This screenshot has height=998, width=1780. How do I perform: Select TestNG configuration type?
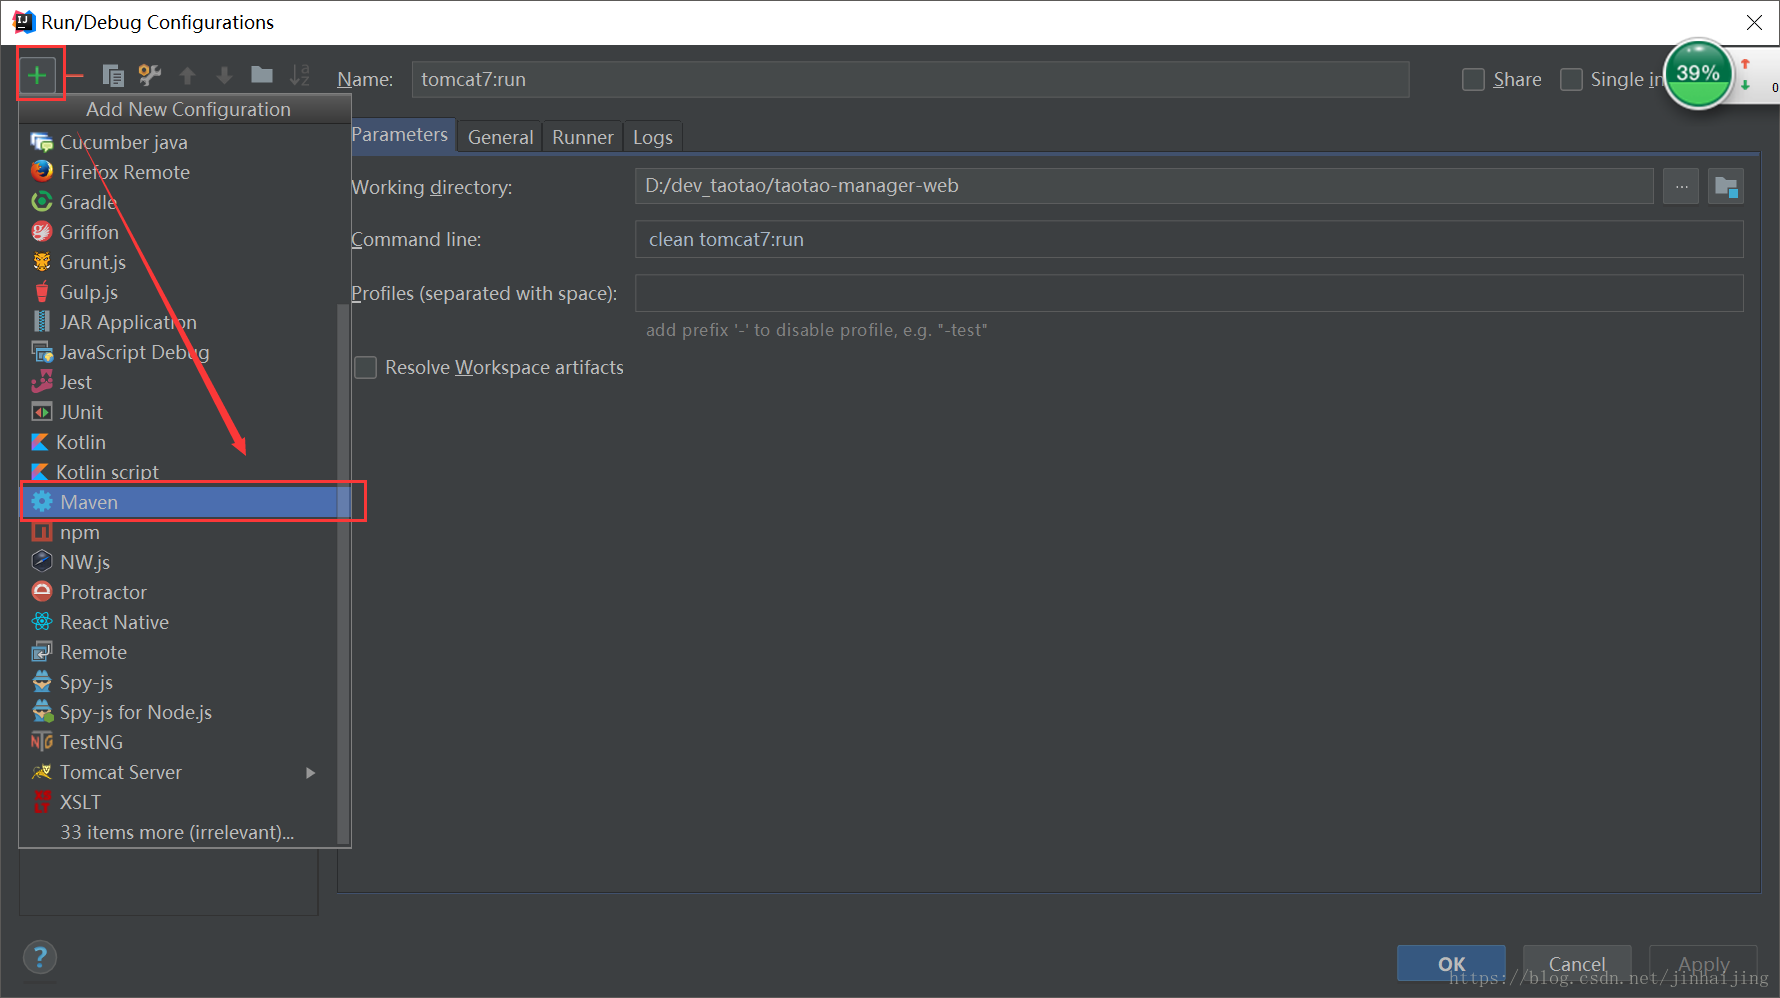[180, 742]
